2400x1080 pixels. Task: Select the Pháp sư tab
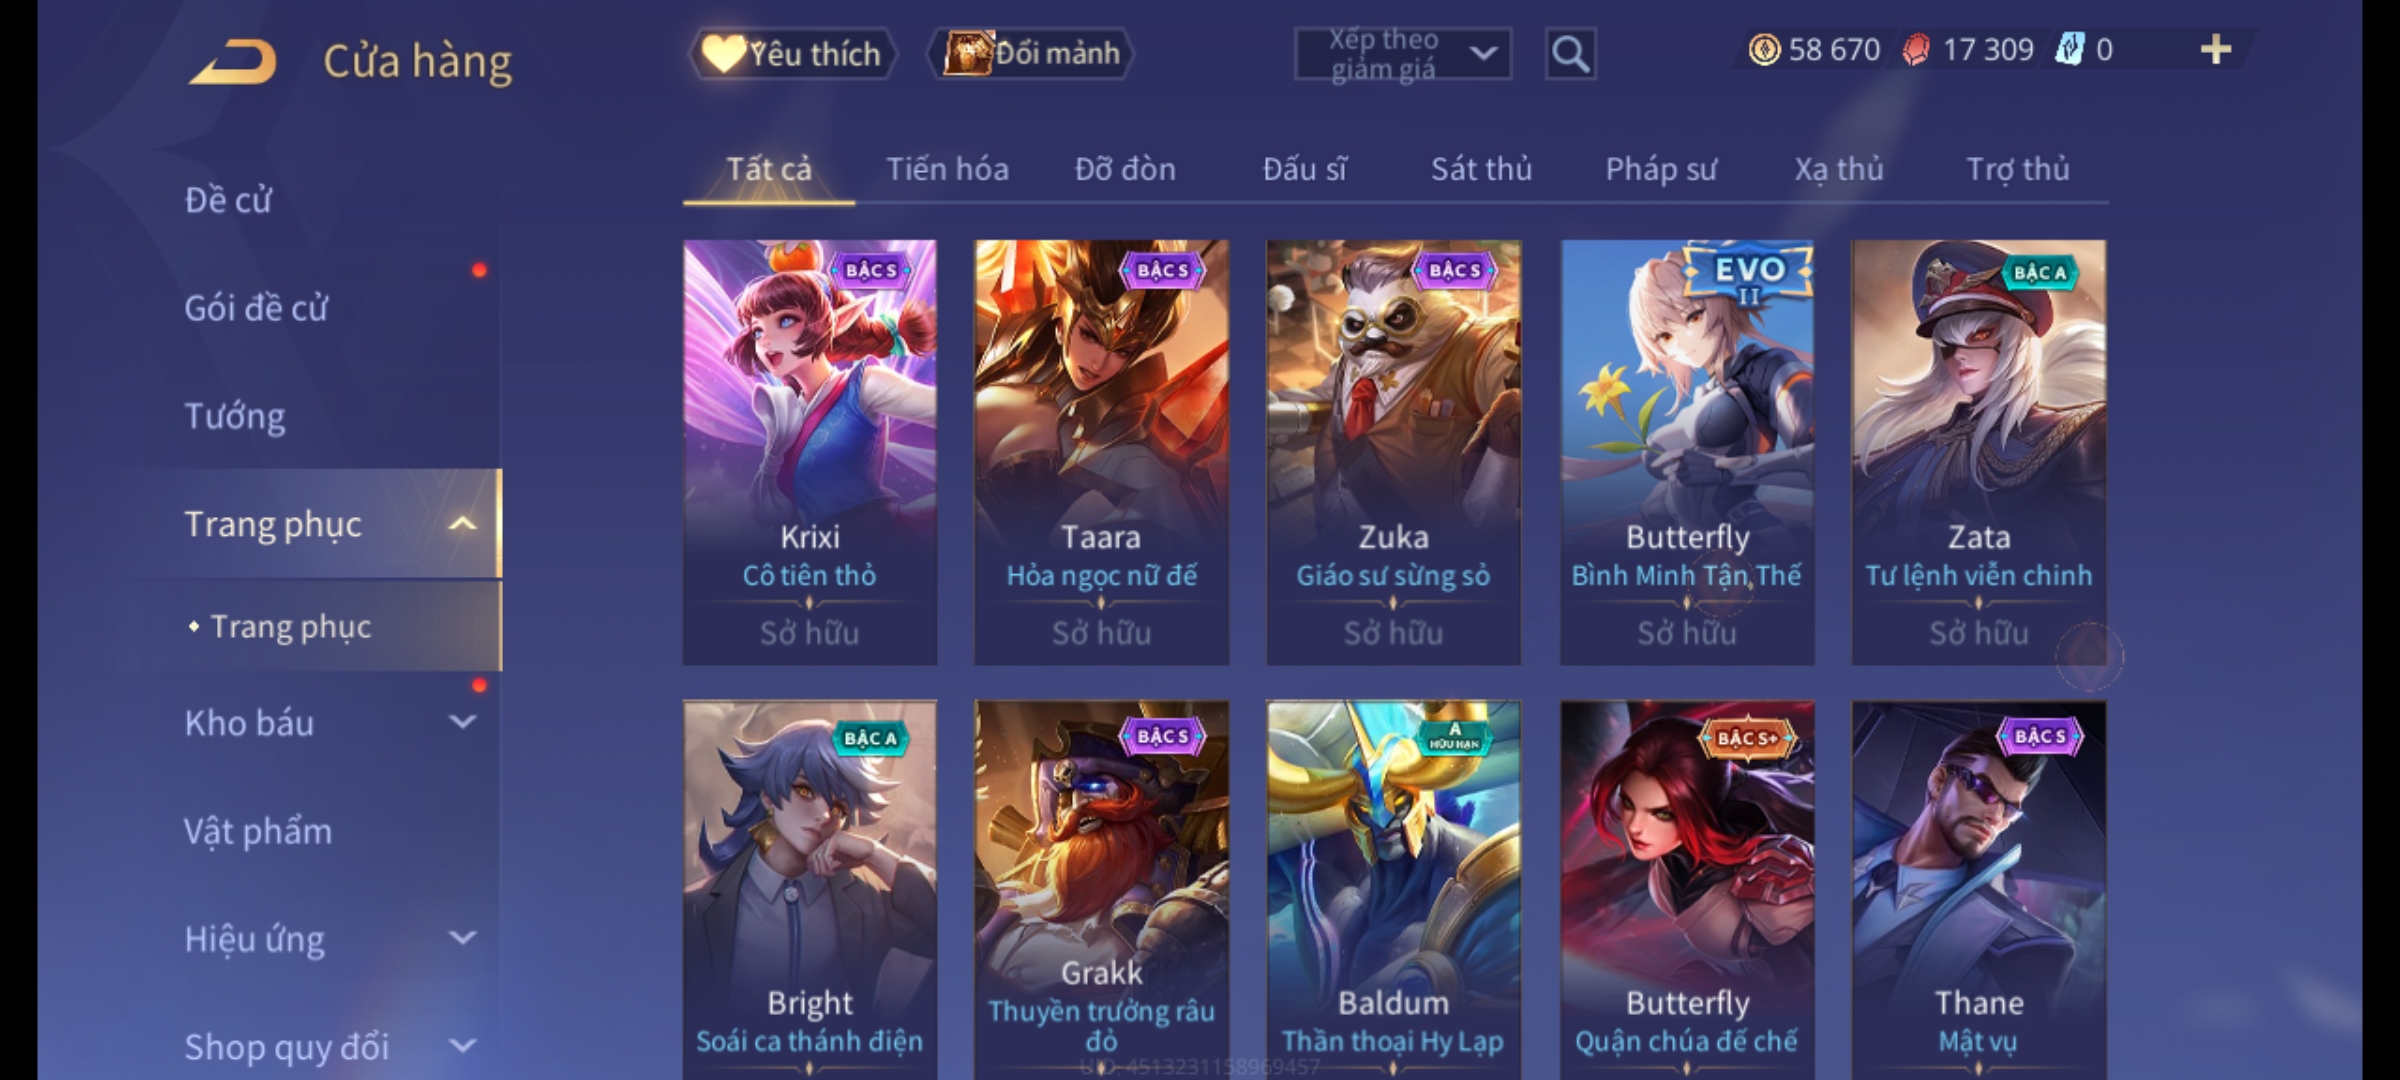click(1660, 169)
